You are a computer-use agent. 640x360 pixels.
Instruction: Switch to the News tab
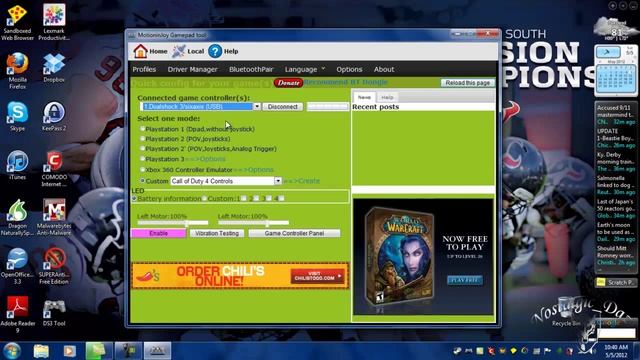click(x=364, y=97)
